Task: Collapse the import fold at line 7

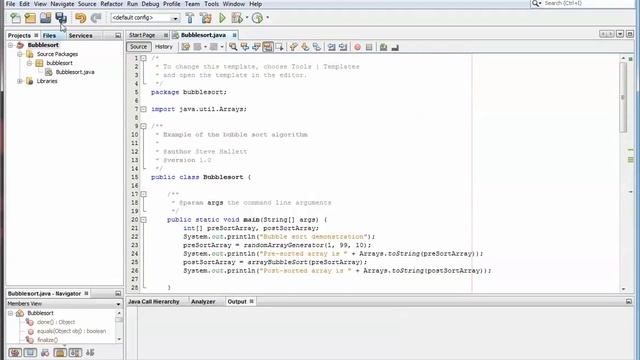Action: [x=143, y=109]
